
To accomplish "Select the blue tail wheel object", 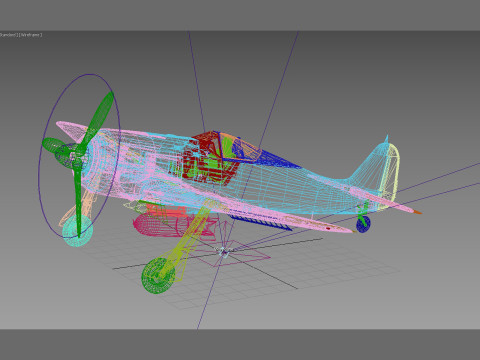I will coord(363,224).
